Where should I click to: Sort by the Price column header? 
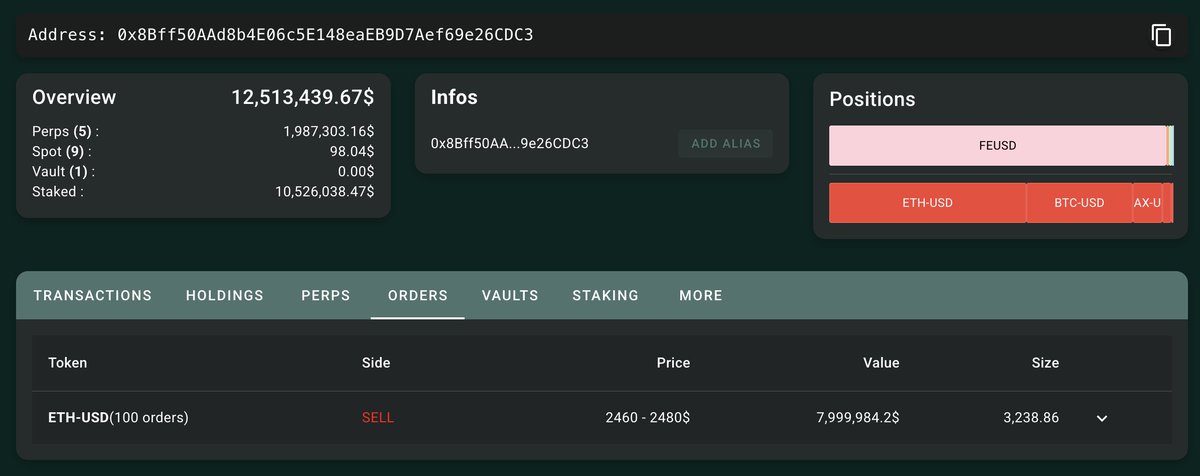pyautogui.click(x=673, y=363)
